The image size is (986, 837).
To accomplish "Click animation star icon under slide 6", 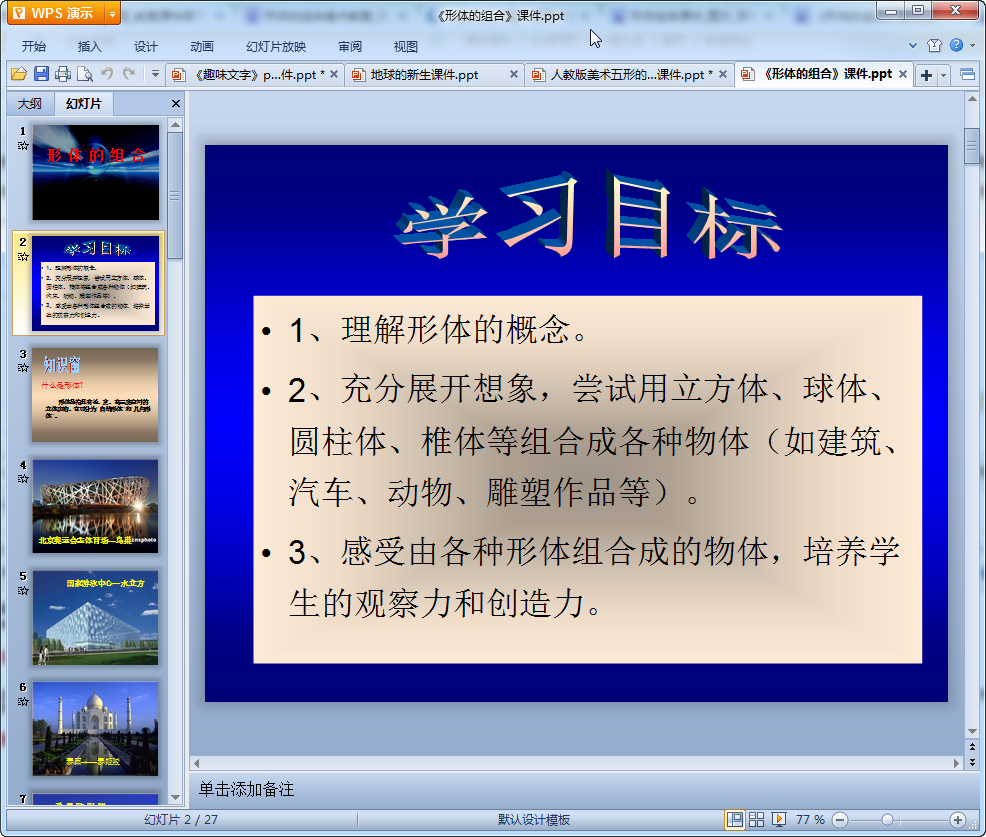I will pos(23,701).
